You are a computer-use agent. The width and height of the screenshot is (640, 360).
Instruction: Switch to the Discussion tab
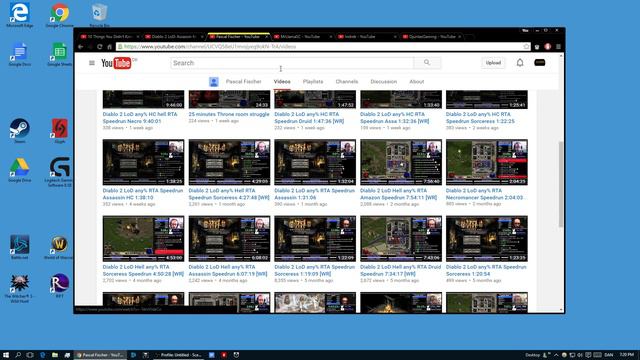tap(384, 82)
